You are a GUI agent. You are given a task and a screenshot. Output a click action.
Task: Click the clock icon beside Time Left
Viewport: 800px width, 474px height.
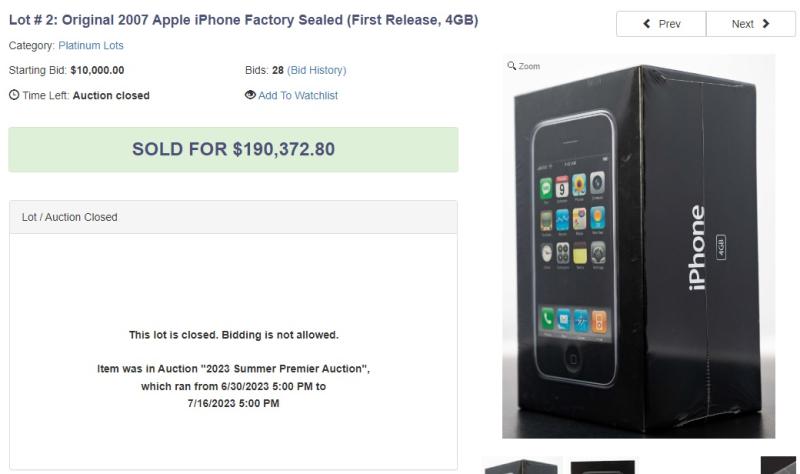tap(13, 96)
